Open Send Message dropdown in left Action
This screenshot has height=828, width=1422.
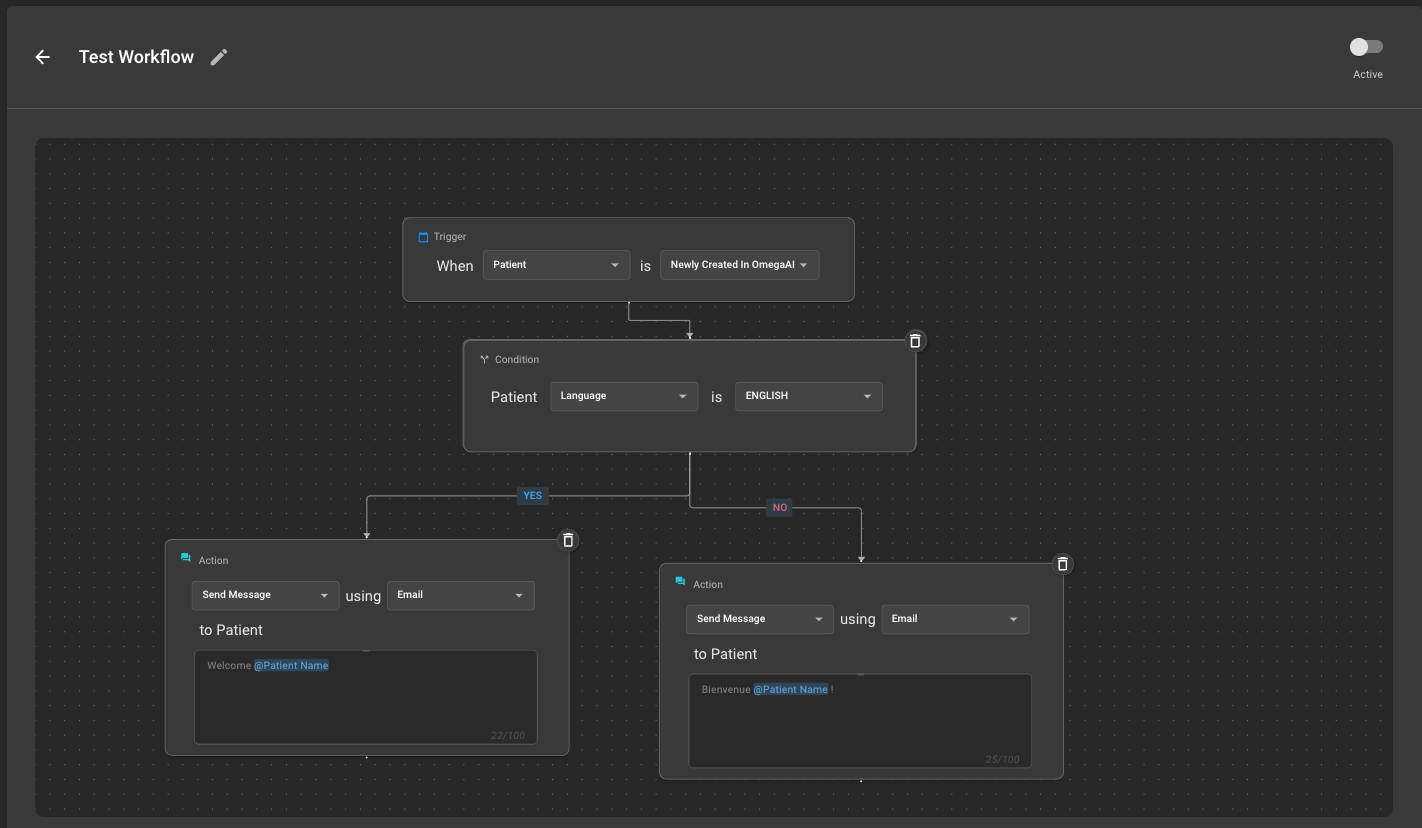(x=265, y=595)
